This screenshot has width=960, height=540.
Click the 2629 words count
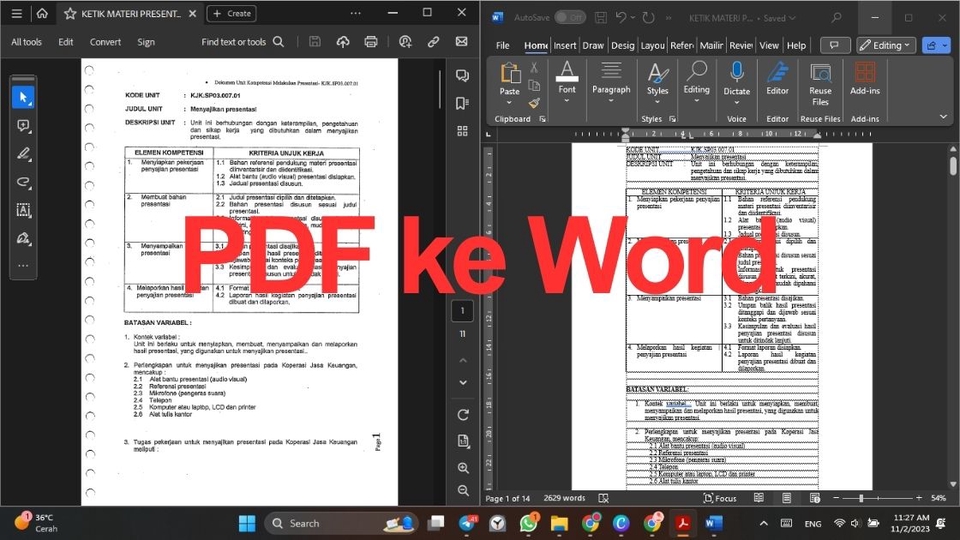(x=564, y=498)
